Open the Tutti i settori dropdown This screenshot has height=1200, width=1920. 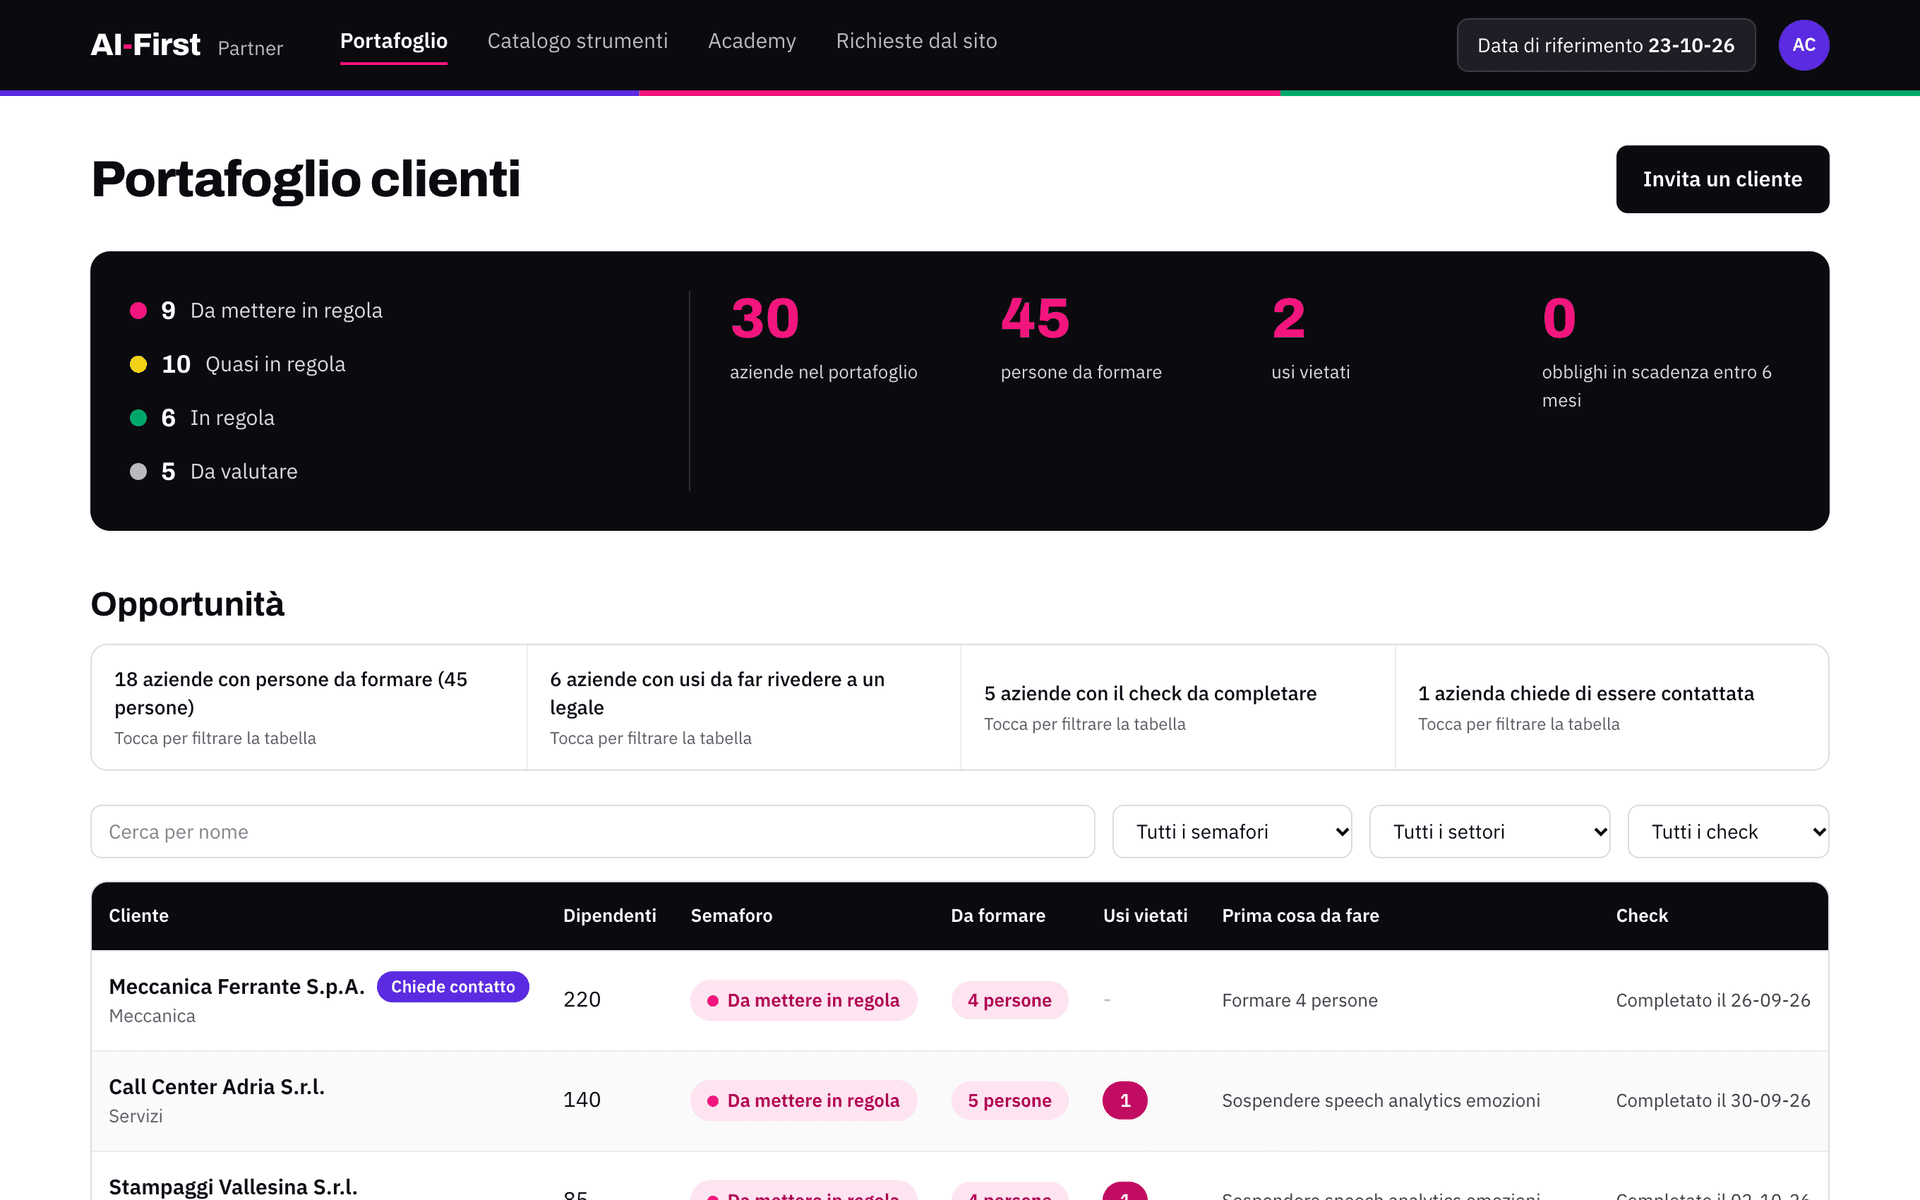(1489, 832)
